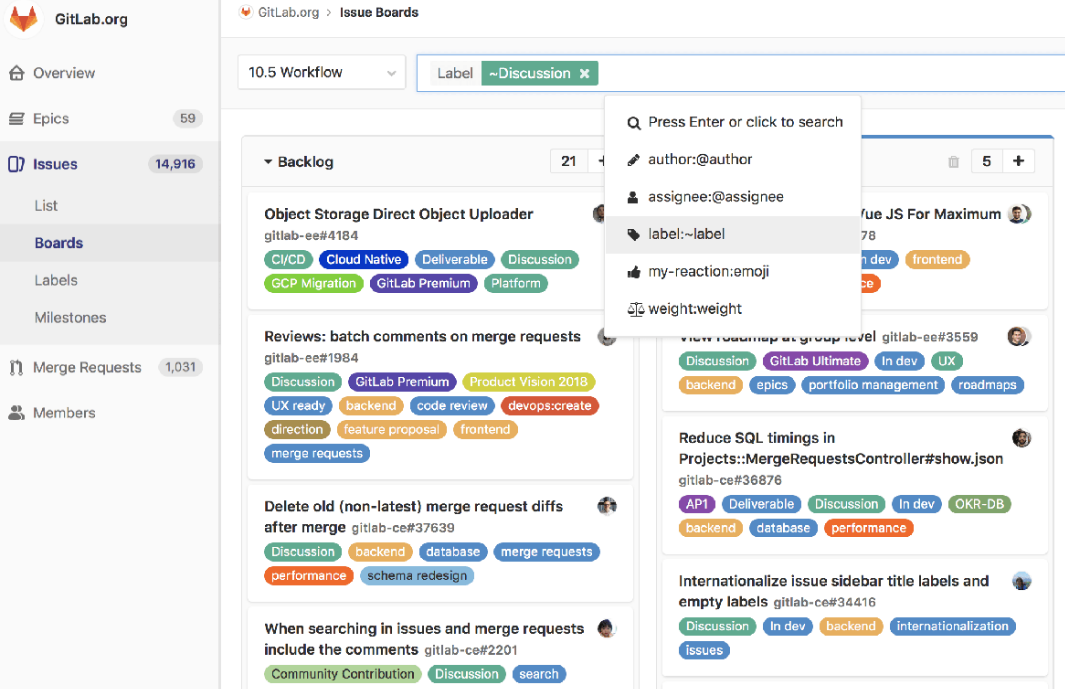Click the avatar on the 'Internationalize issue sidebar' card

1022,581
